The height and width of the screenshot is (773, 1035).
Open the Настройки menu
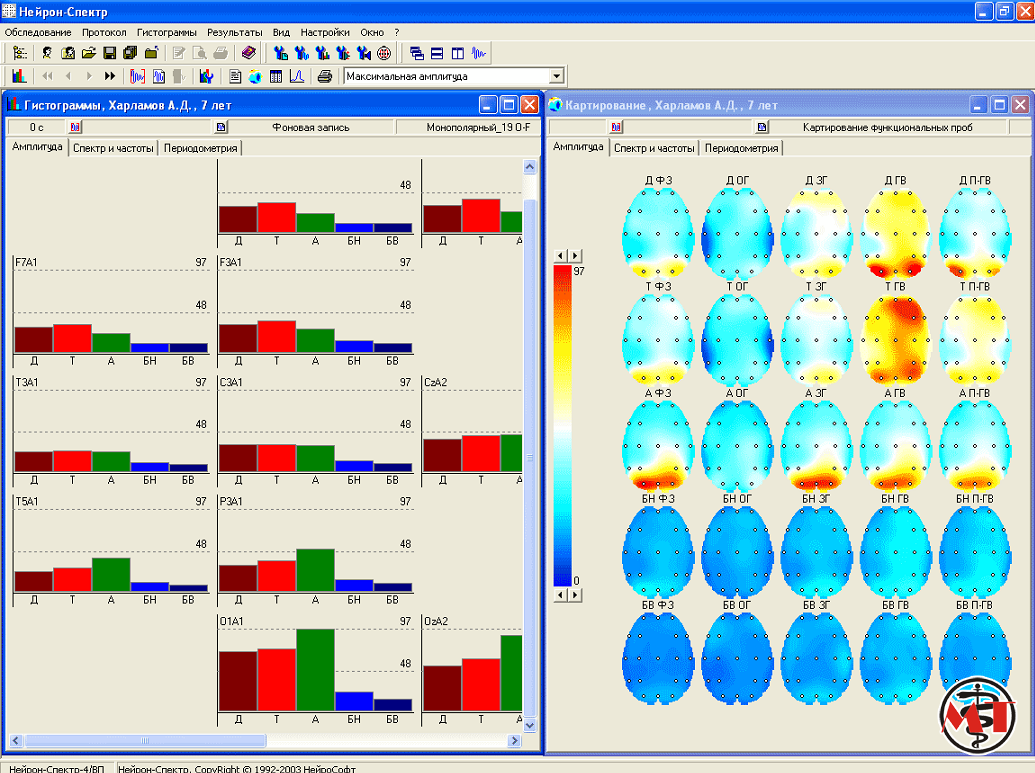click(325, 32)
